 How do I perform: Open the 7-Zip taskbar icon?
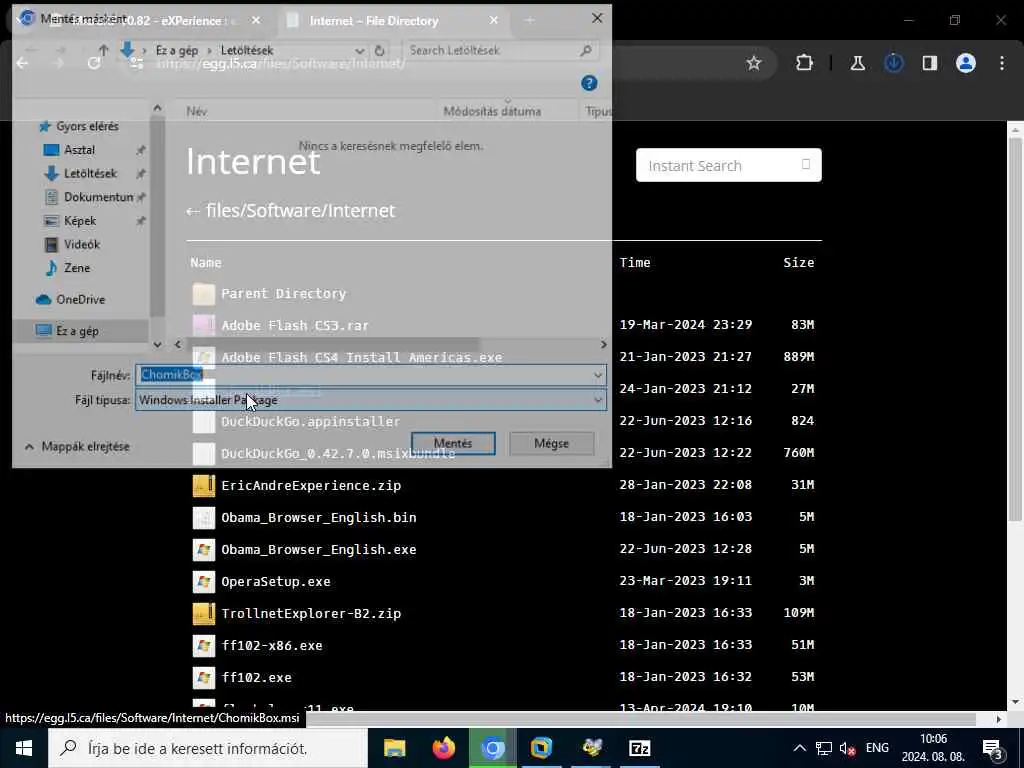639,748
